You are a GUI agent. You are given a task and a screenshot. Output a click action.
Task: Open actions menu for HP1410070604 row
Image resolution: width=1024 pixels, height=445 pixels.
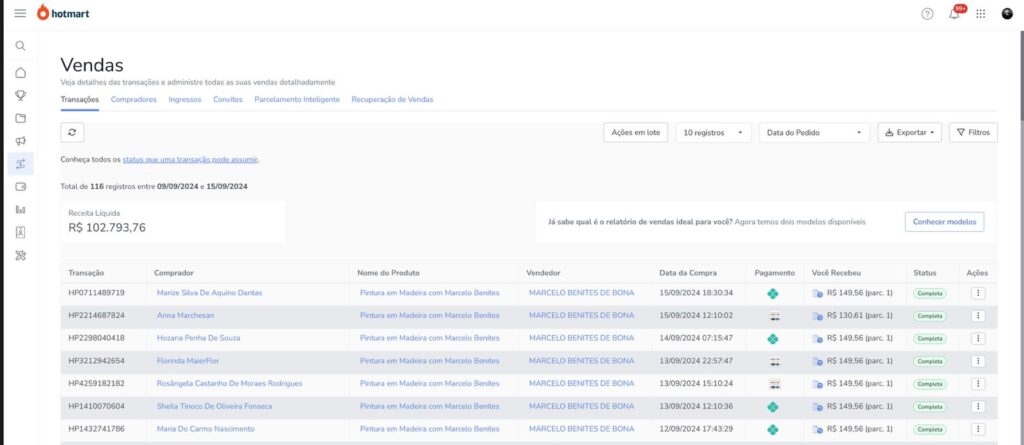coord(978,406)
